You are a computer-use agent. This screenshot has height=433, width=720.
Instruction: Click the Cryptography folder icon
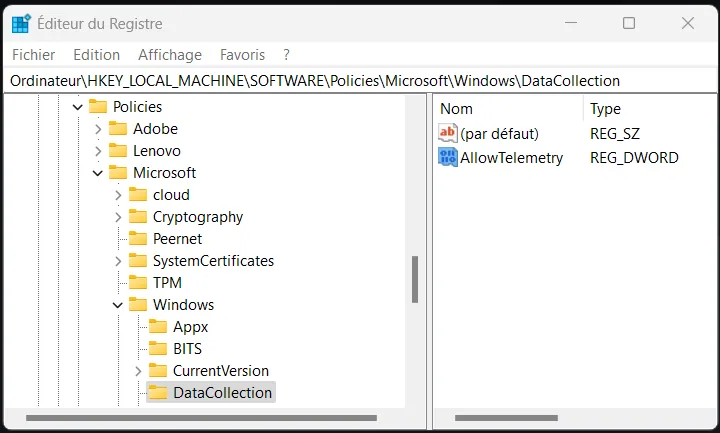(x=138, y=217)
